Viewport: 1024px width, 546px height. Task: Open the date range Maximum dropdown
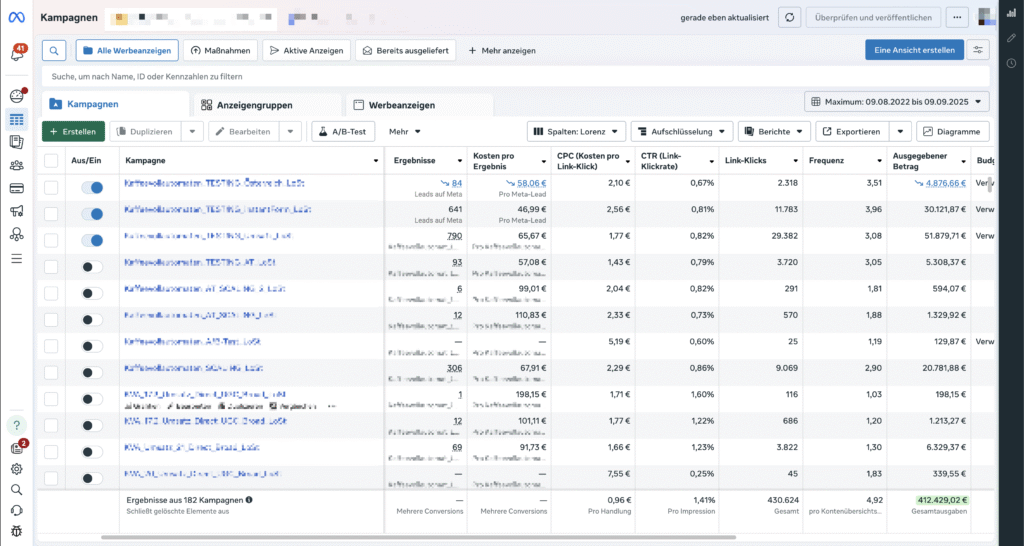tap(896, 101)
